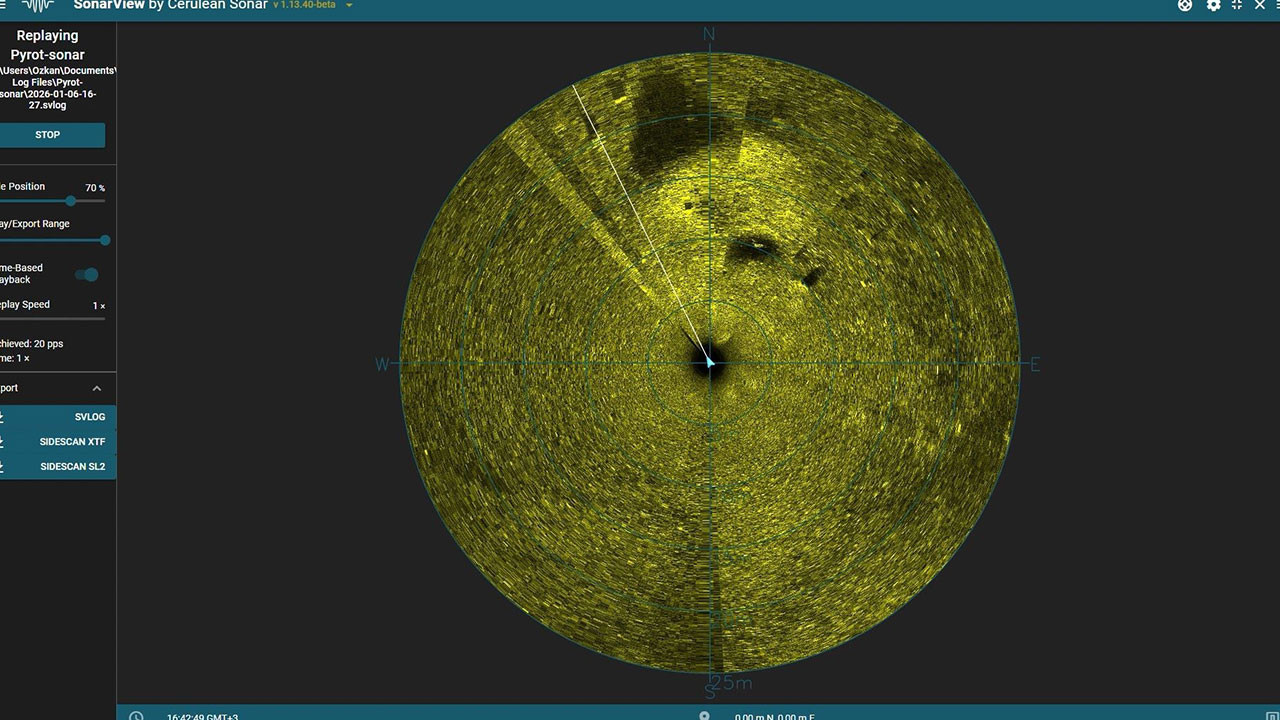Exit fullscreen with the collapse arrows icon
The image size is (1280, 720).
1237,5
